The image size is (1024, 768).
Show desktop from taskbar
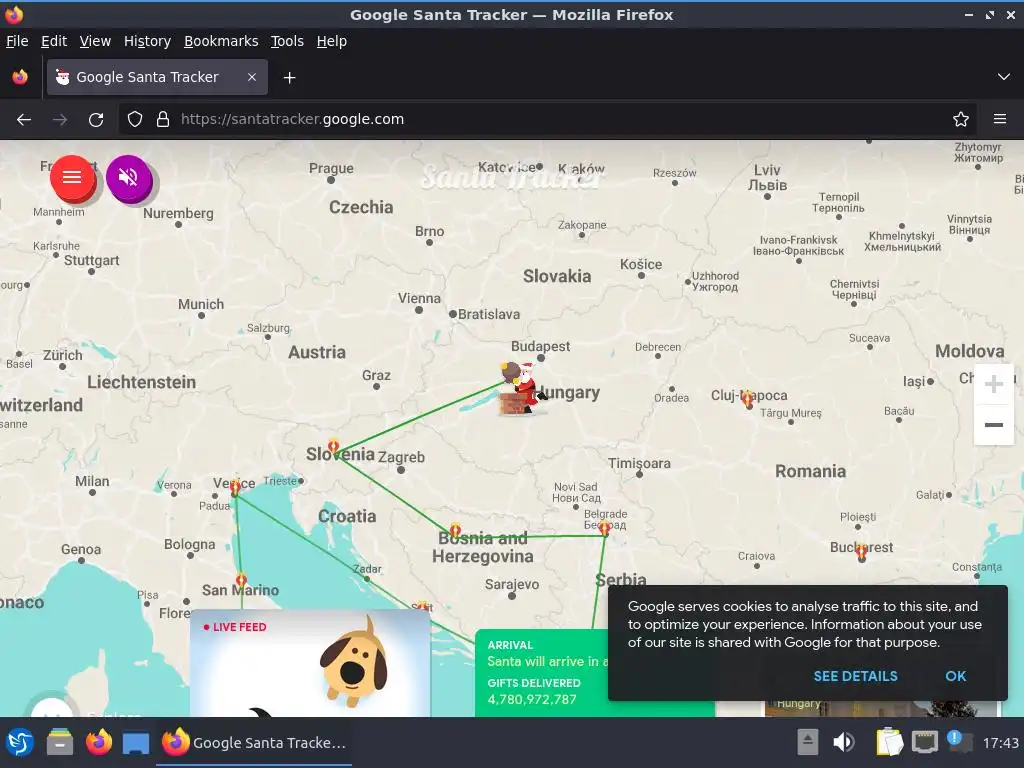136,743
